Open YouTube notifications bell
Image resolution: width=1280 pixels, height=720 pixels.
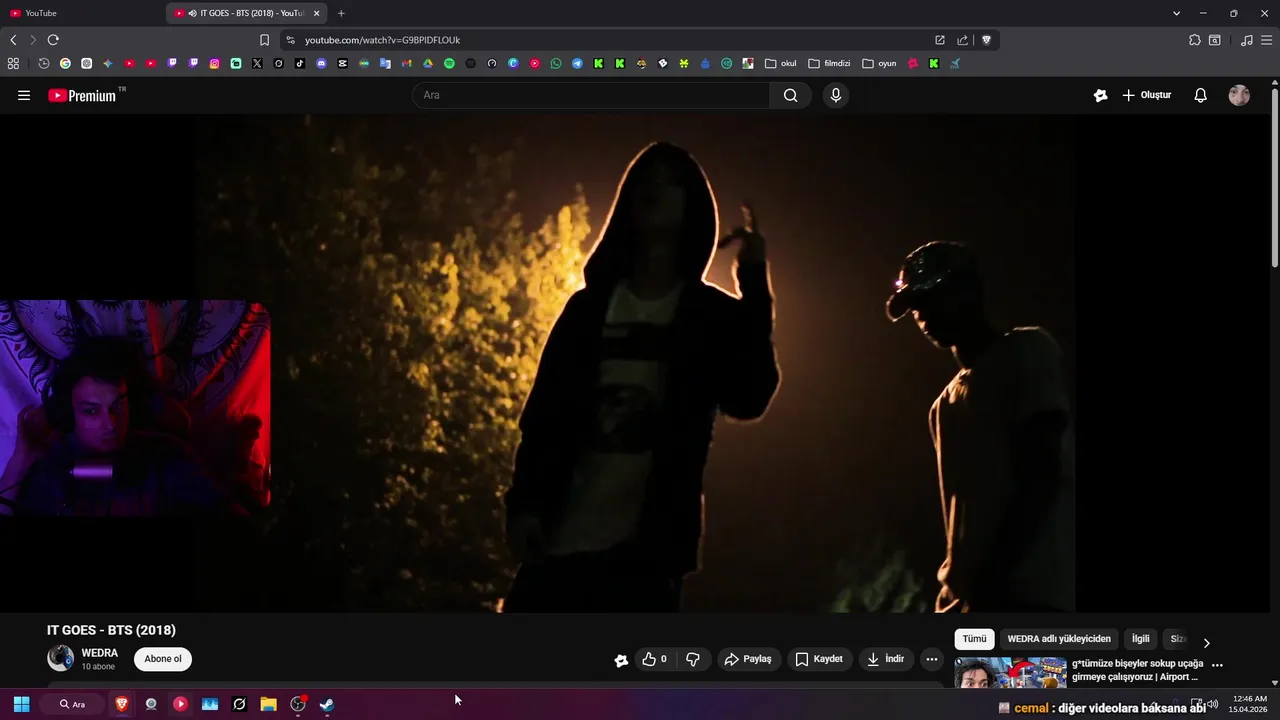pos(1201,95)
